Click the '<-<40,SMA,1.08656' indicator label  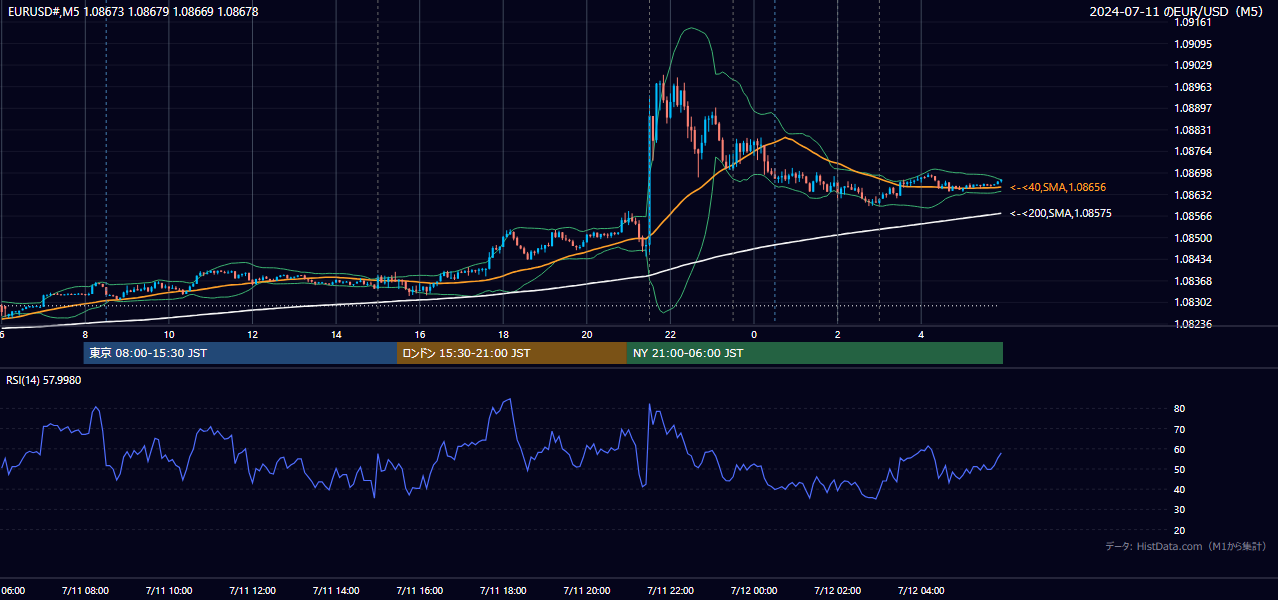(1058, 187)
